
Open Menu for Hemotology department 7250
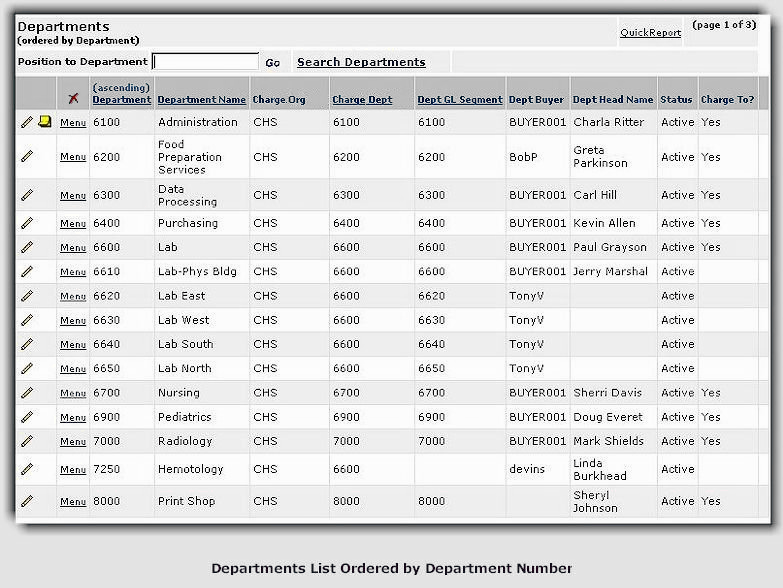click(73, 470)
